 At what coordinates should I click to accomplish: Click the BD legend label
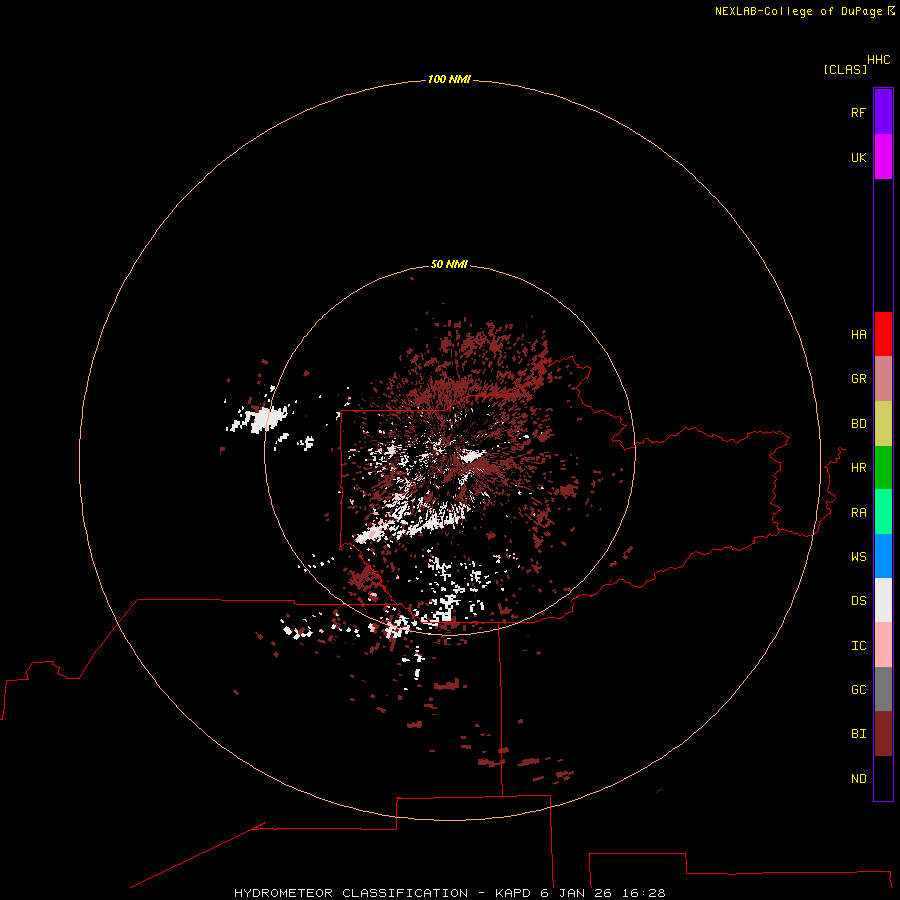pos(858,424)
